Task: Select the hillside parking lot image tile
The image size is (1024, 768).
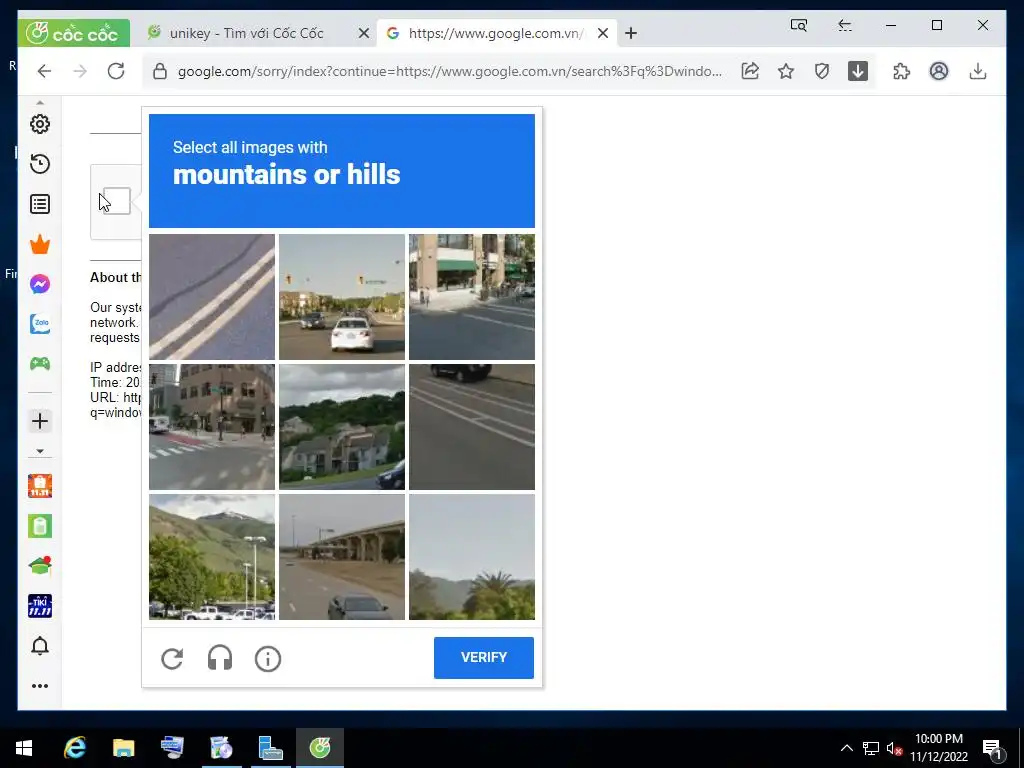Action: pos(212,556)
